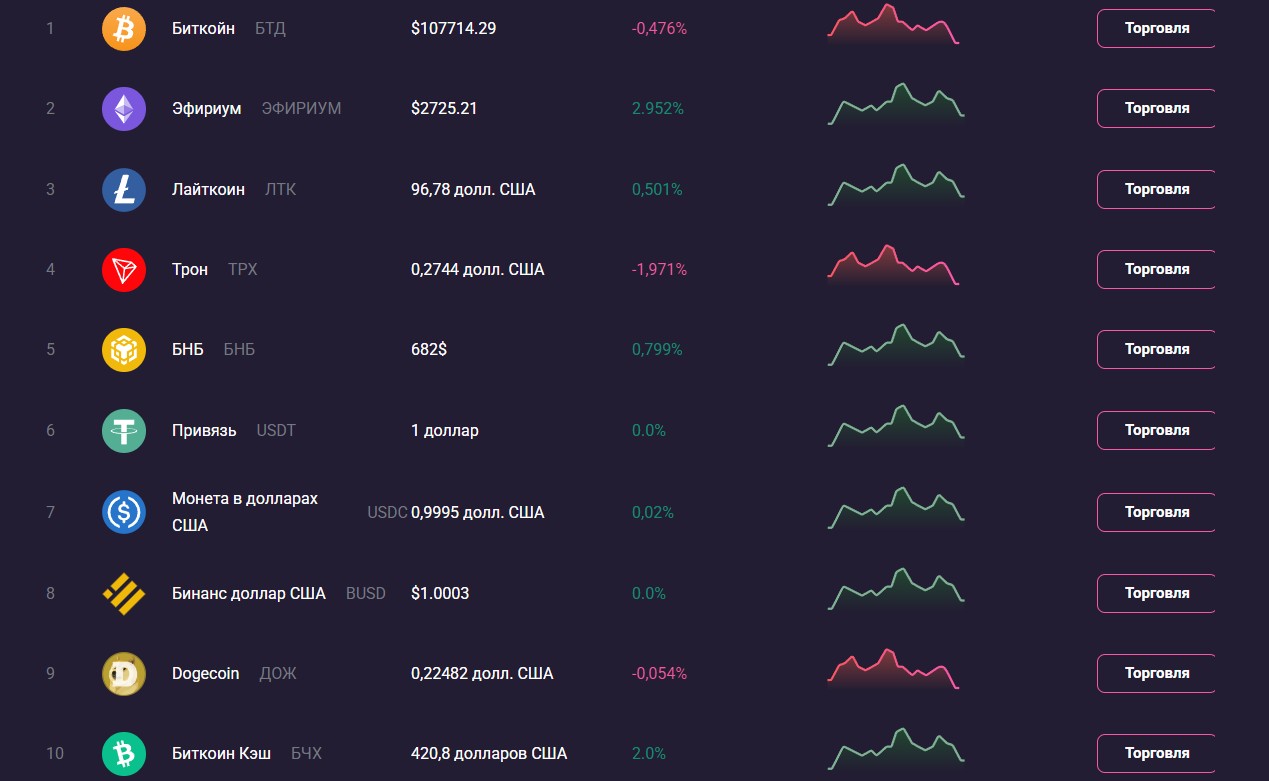Open Торговля for the USDC coin
1269x781 pixels.
click(1156, 512)
